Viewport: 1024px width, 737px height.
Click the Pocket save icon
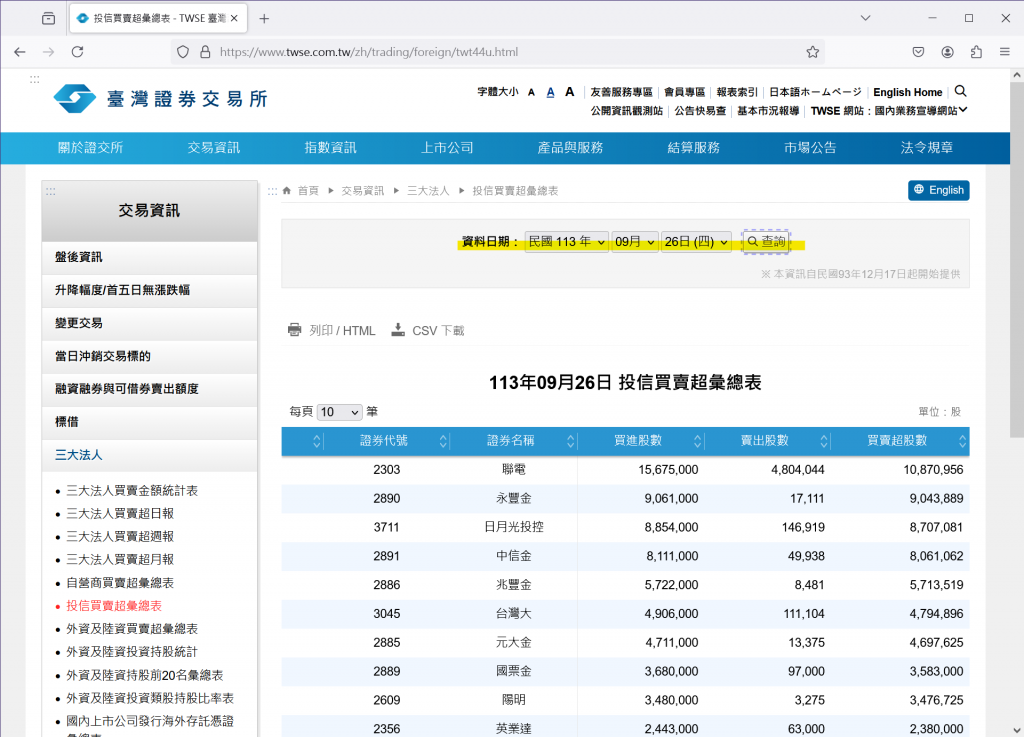[918, 52]
